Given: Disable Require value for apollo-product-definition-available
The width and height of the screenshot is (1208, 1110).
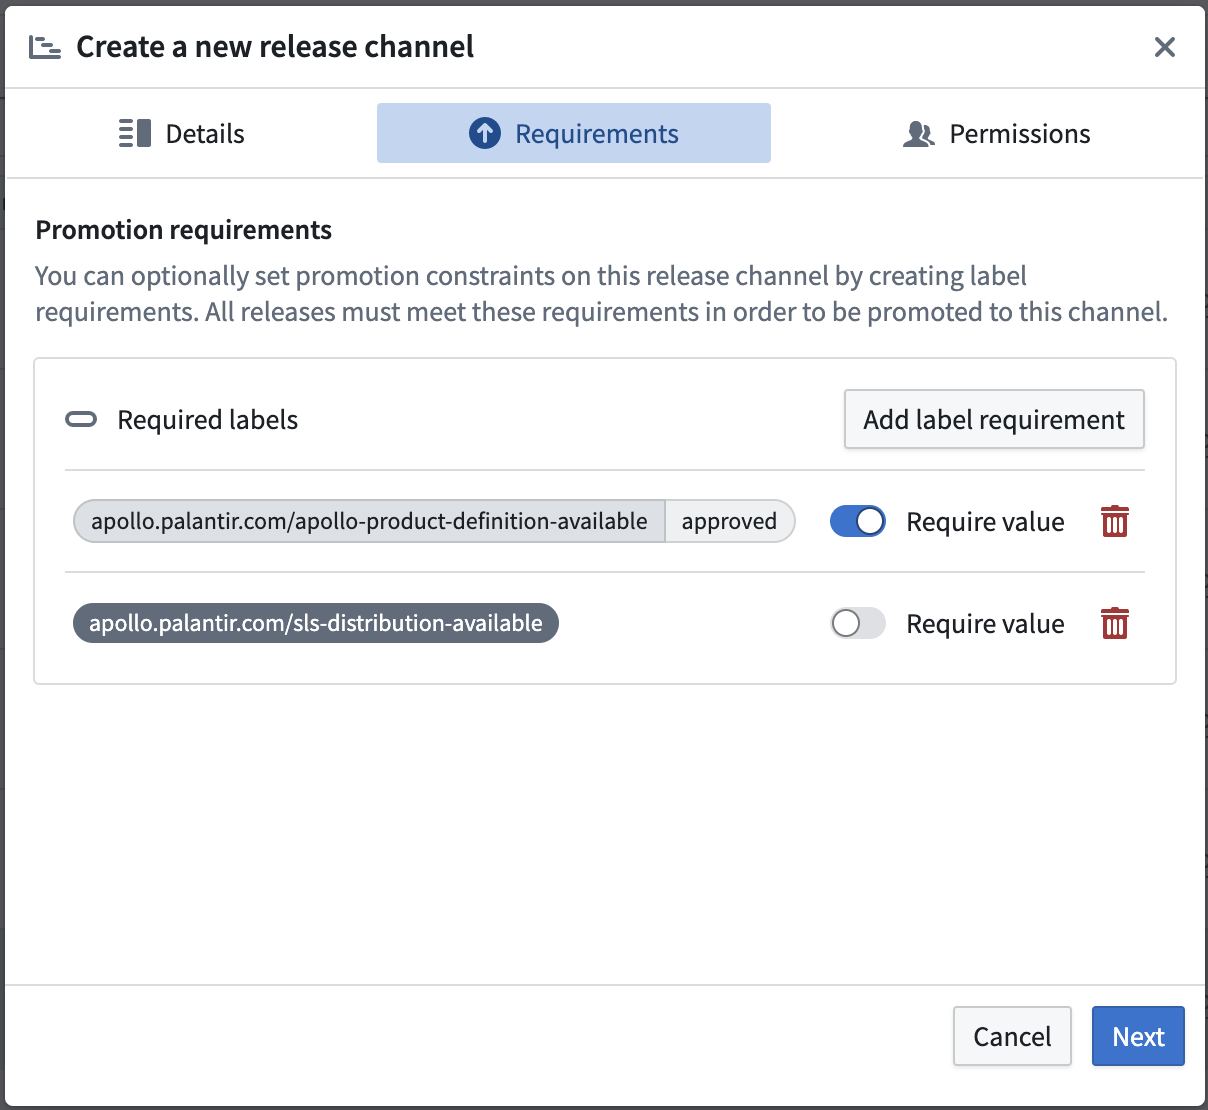Looking at the screenshot, I should (858, 522).
